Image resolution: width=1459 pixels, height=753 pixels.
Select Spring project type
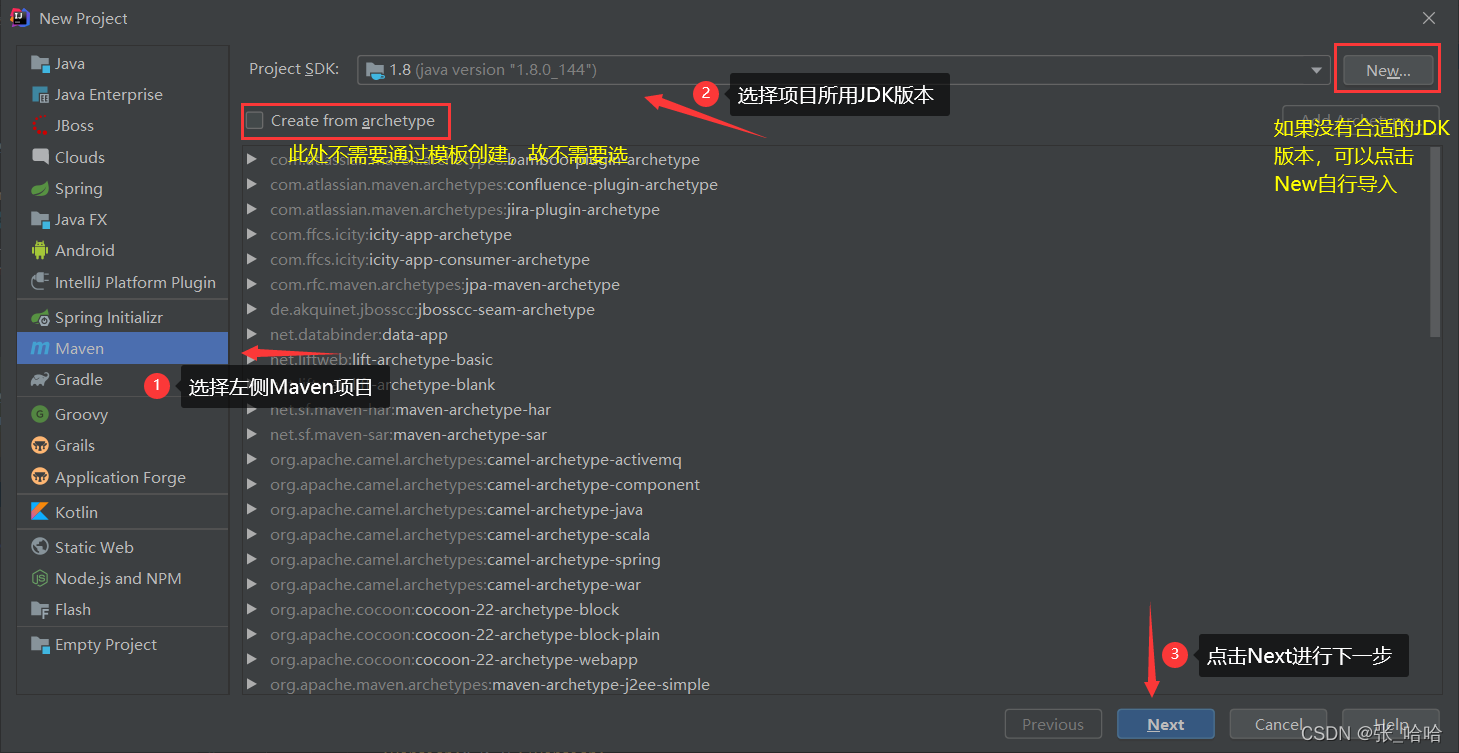[x=122, y=189]
